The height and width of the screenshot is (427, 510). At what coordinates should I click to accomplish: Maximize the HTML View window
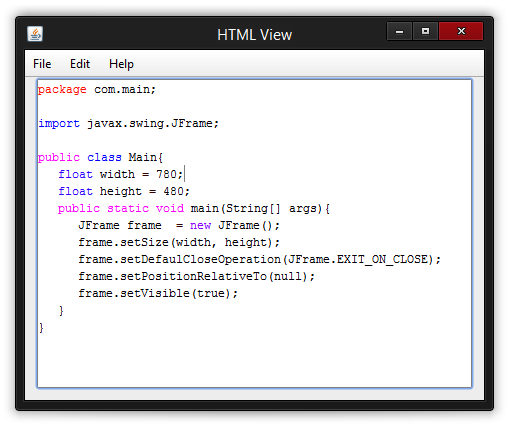pyautogui.click(x=425, y=31)
